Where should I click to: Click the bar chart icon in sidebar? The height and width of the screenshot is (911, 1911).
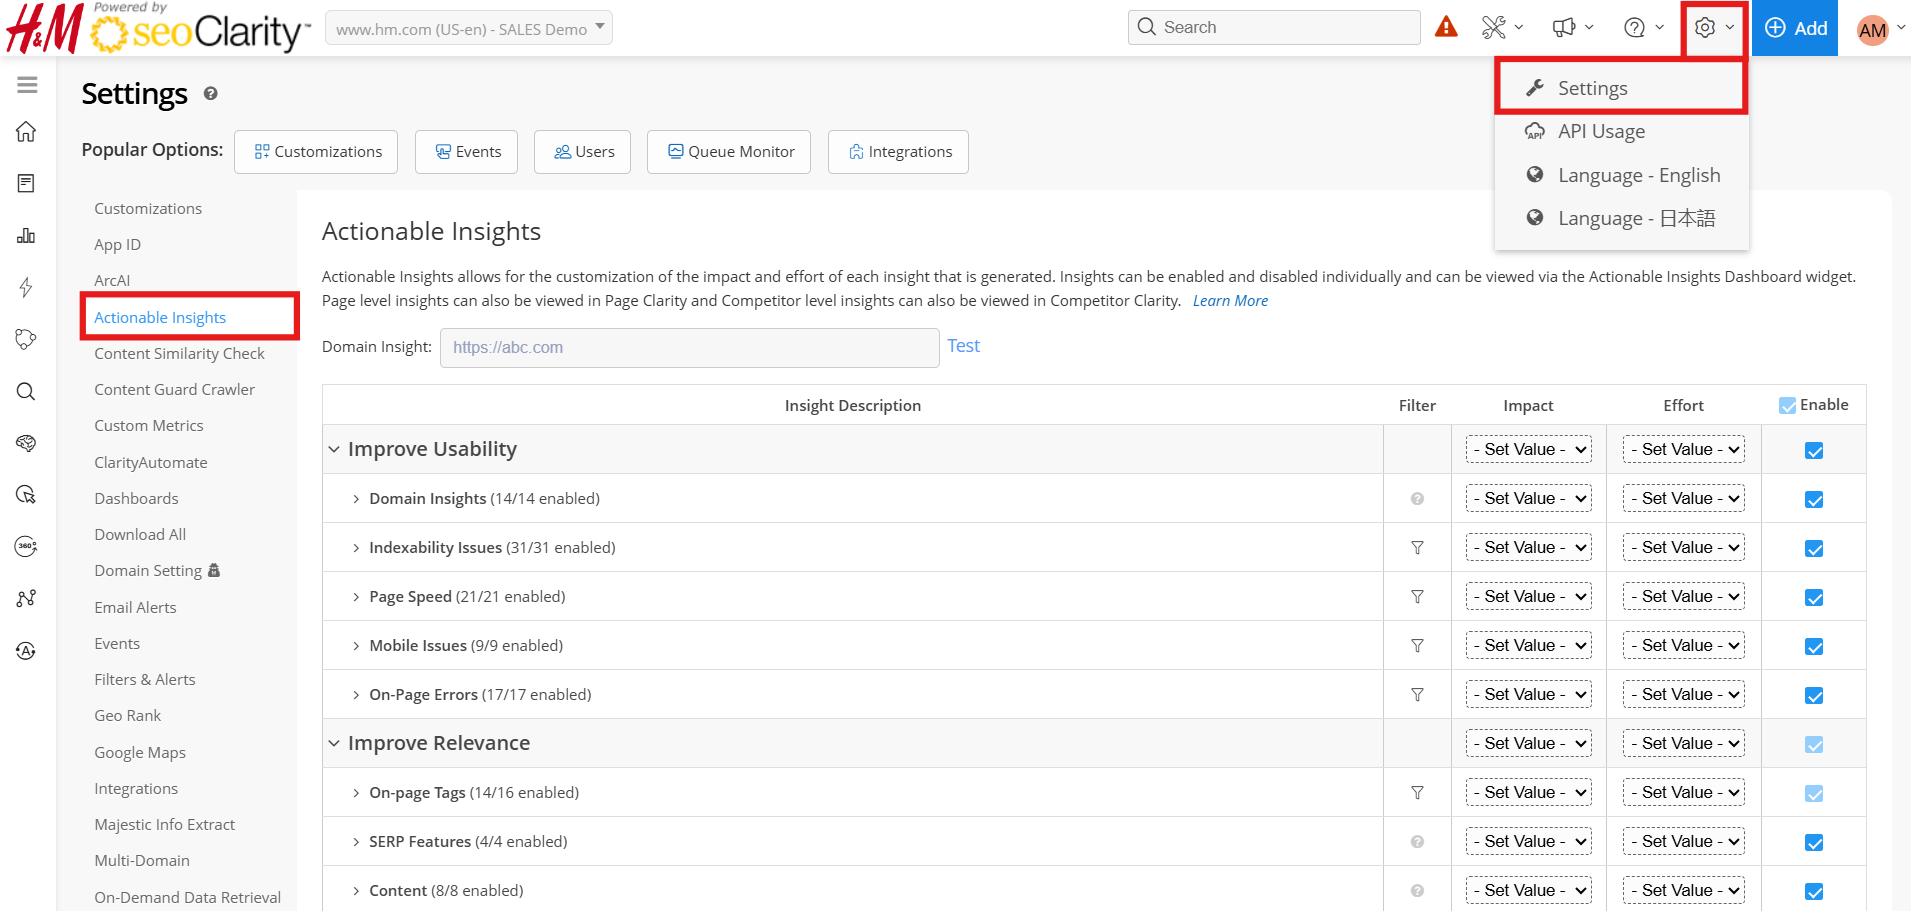click(x=27, y=236)
